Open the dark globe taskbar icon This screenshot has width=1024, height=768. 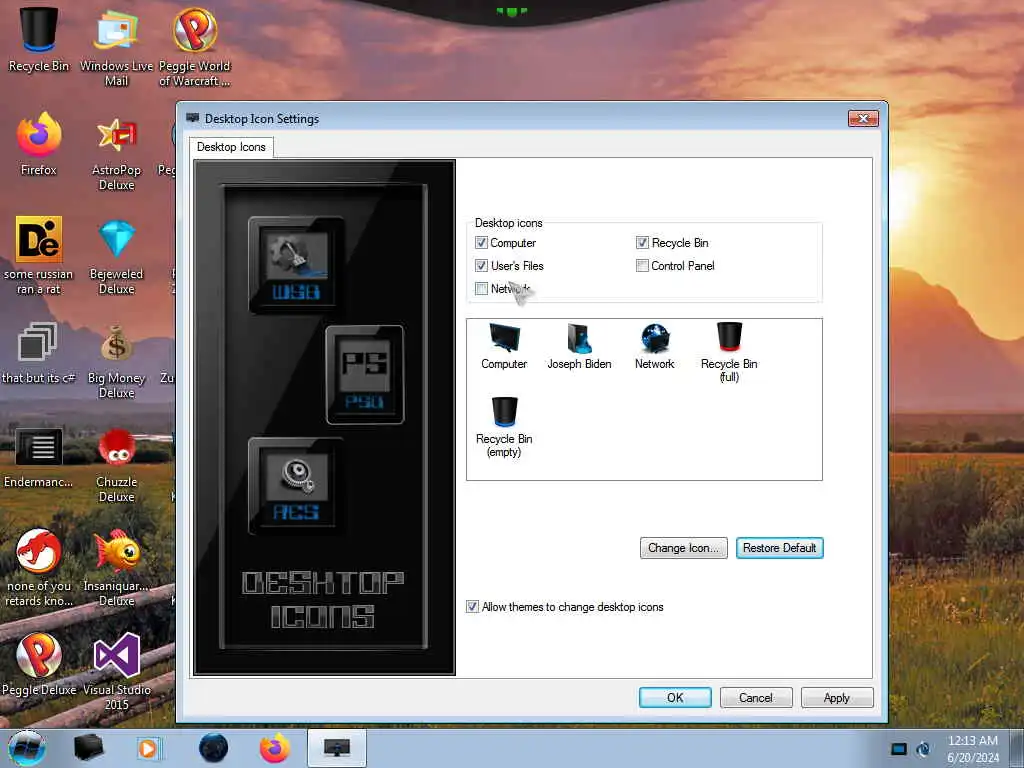(x=213, y=748)
